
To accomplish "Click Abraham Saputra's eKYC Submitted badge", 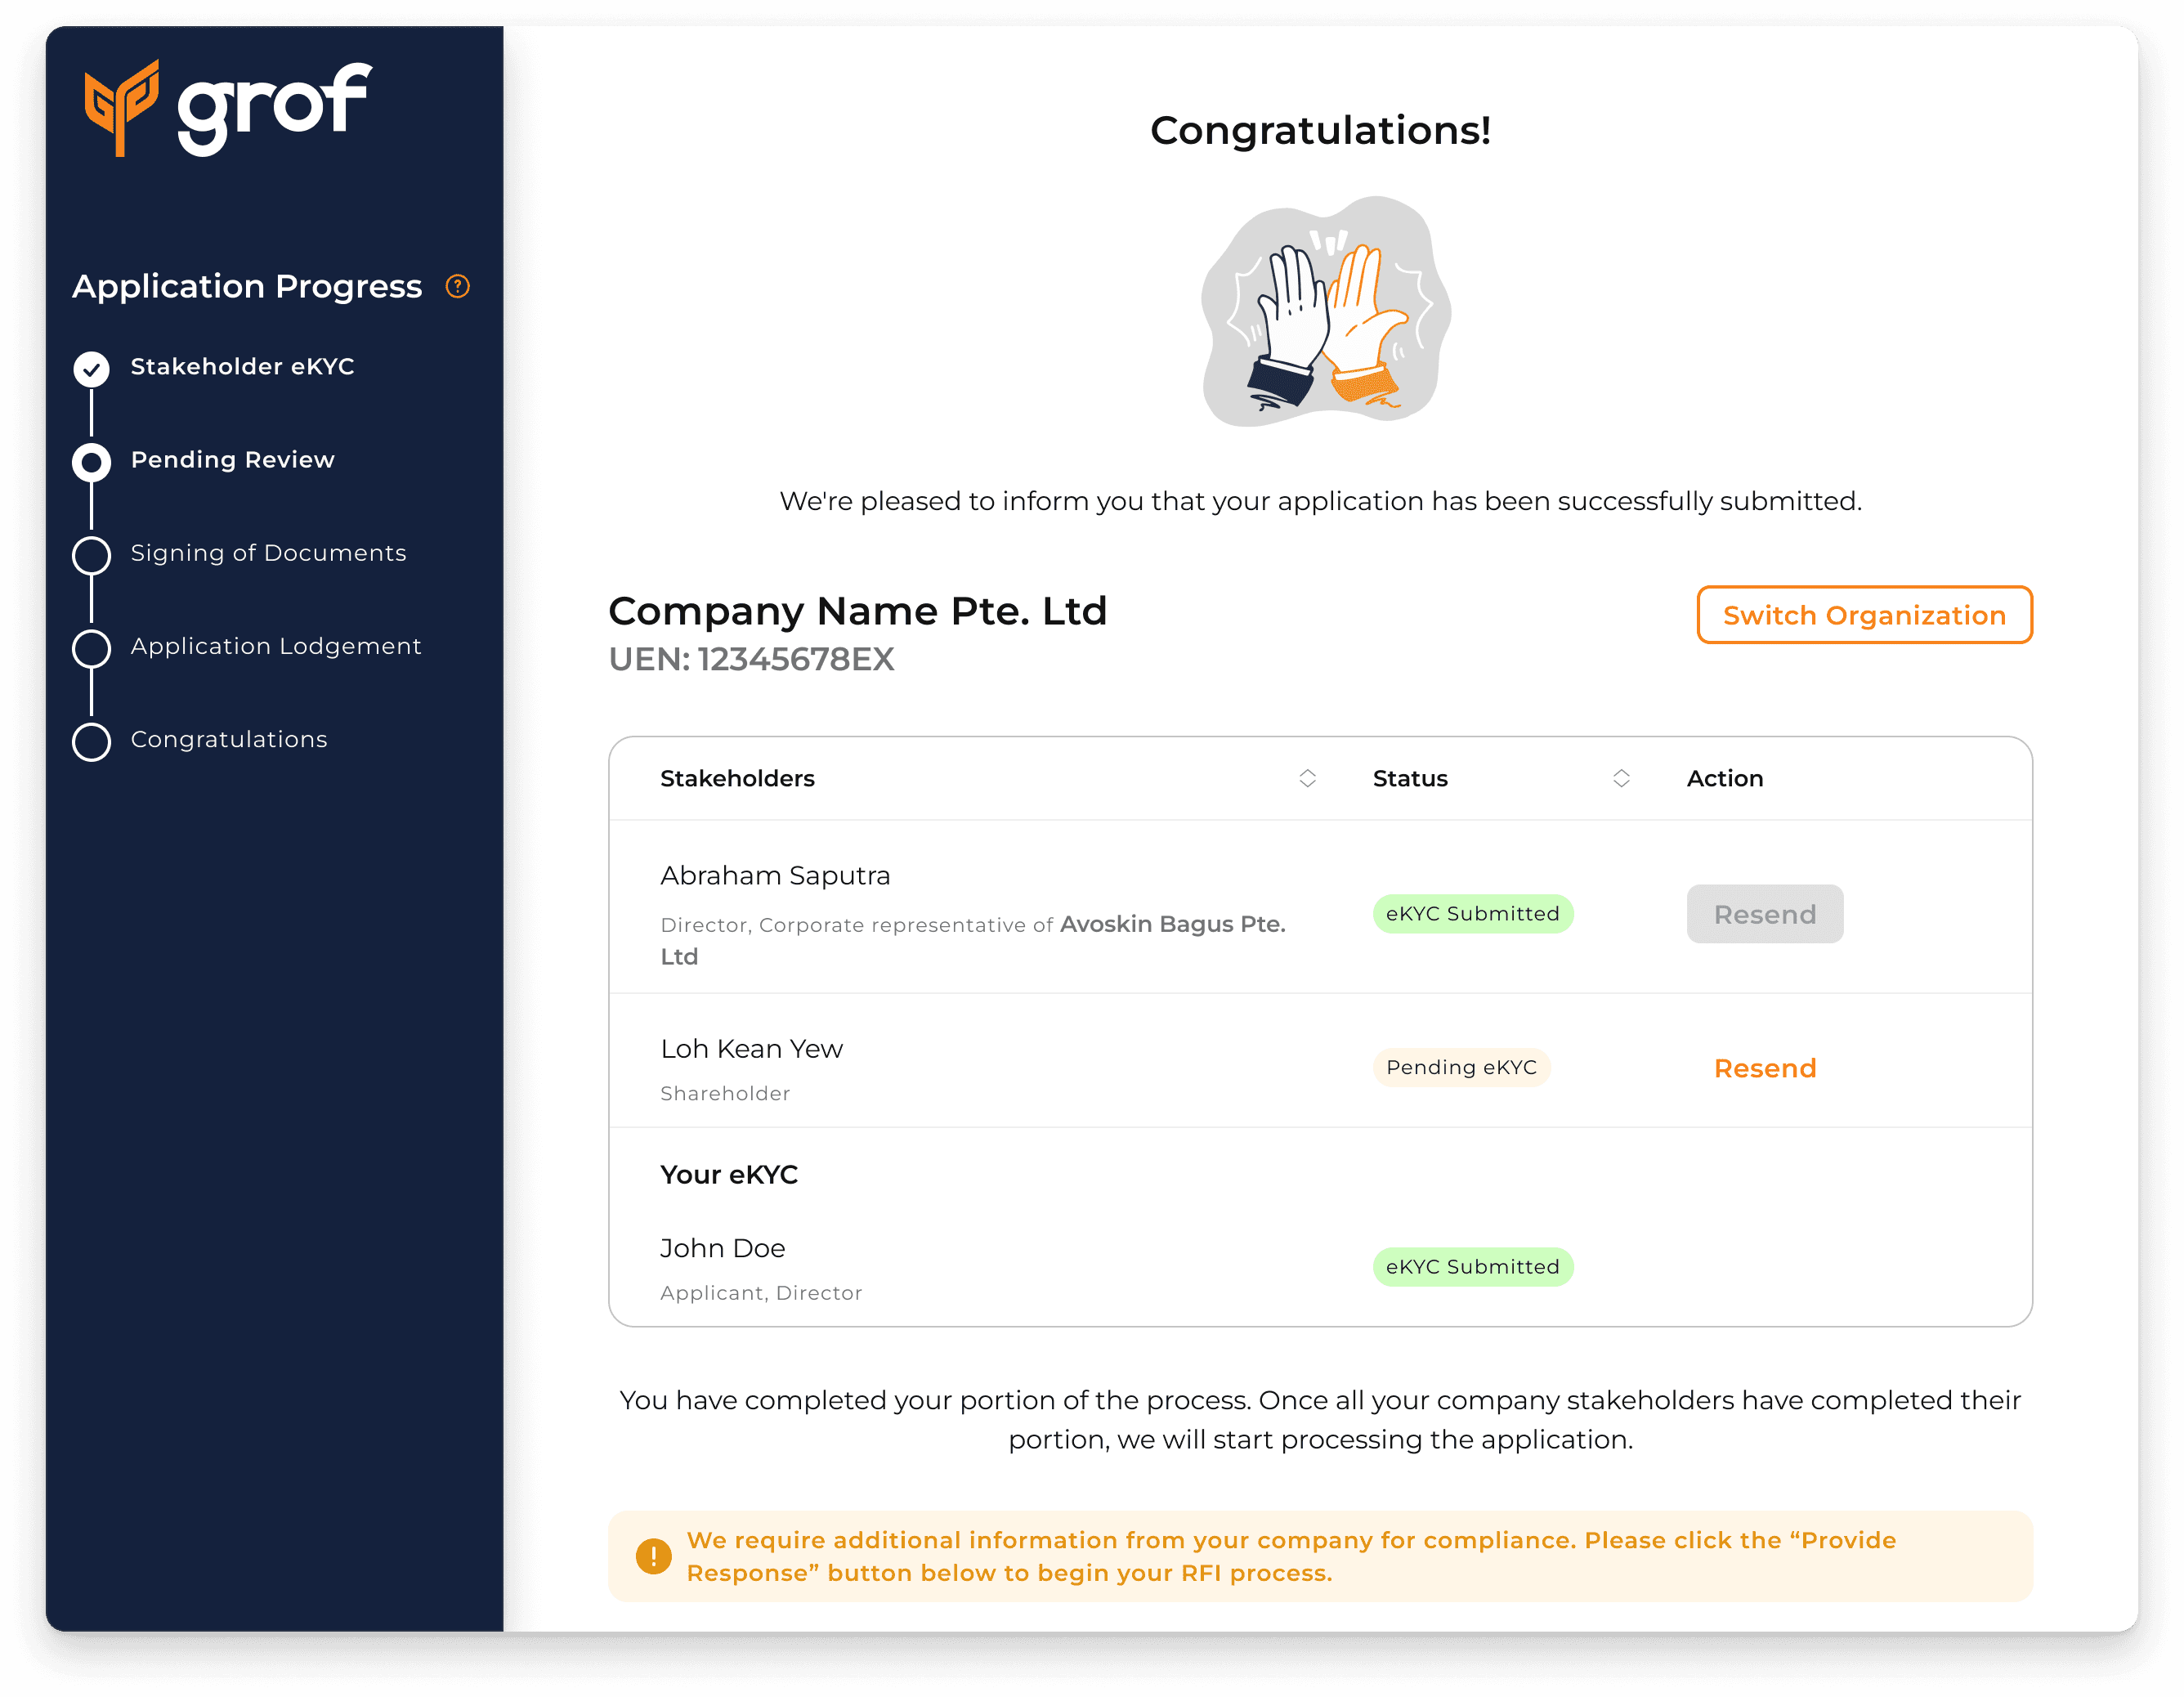I will pyautogui.click(x=1471, y=914).
